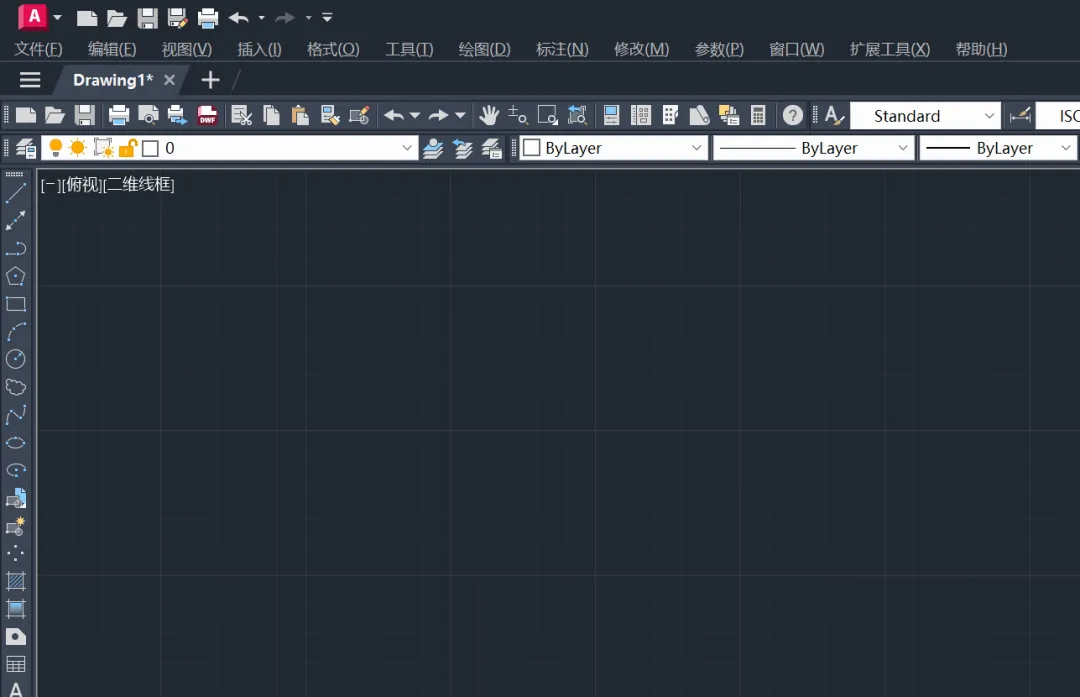Select the Construction Line tool
This screenshot has width=1080, height=697.
point(15,220)
